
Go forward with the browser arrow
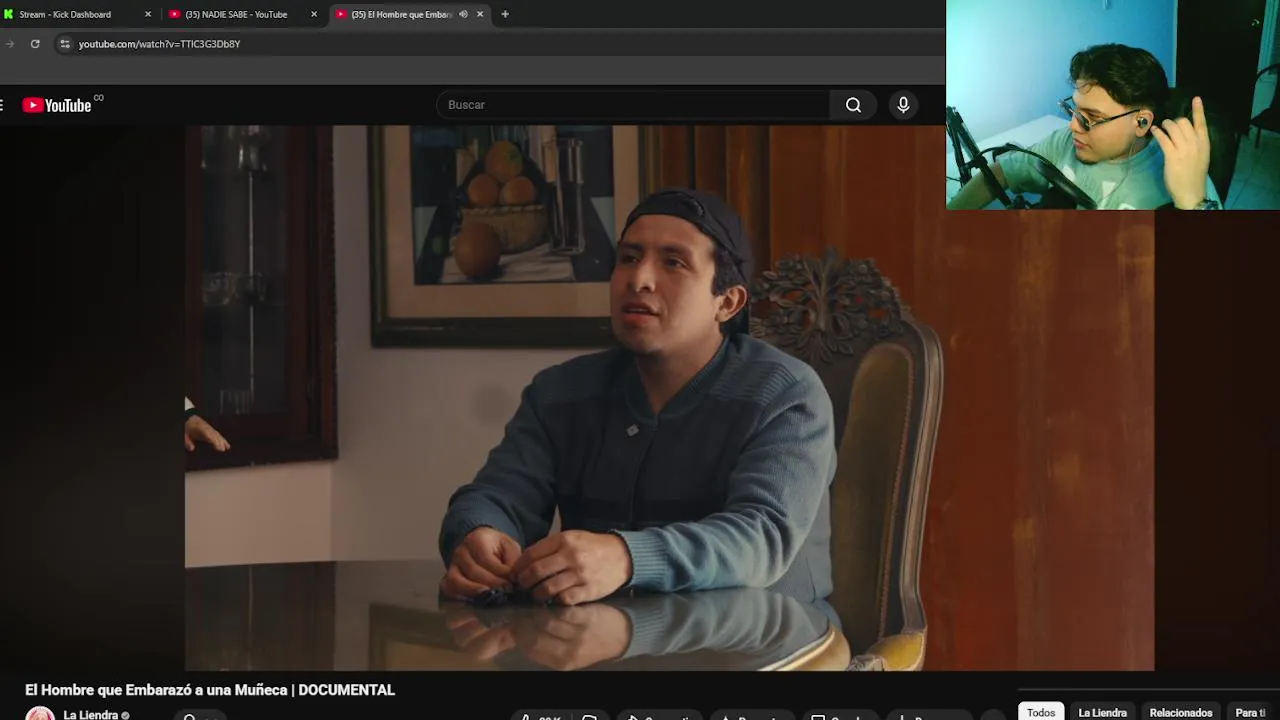pos(9,44)
